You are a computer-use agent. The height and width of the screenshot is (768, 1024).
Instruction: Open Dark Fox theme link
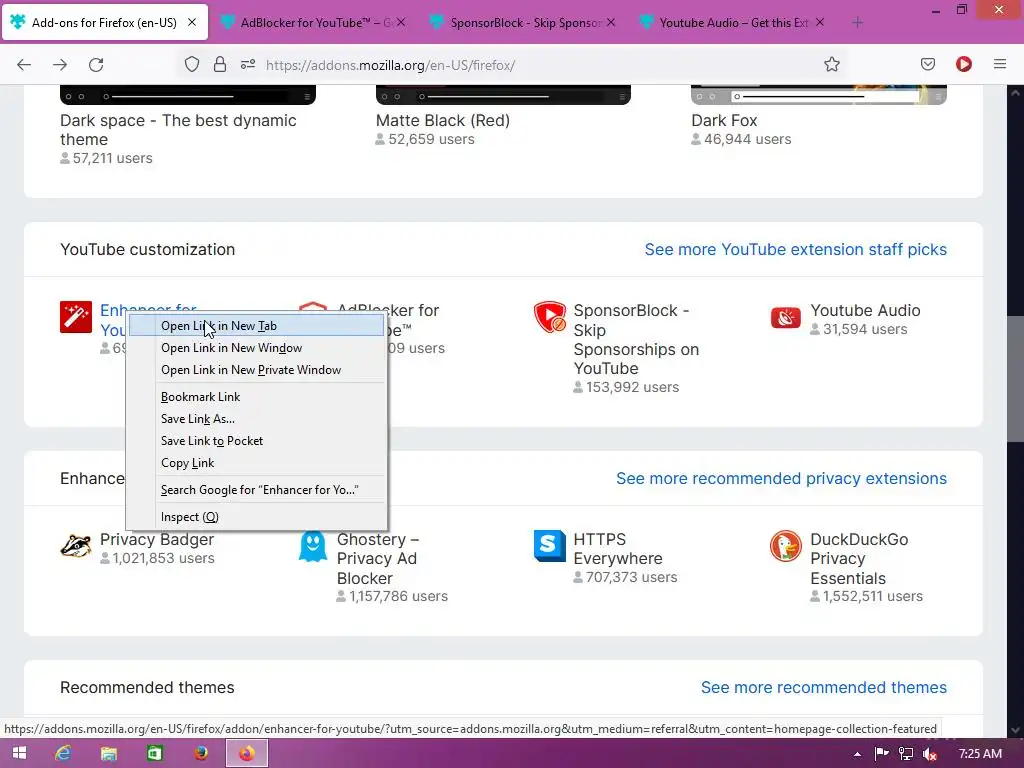click(x=724, y=121)
